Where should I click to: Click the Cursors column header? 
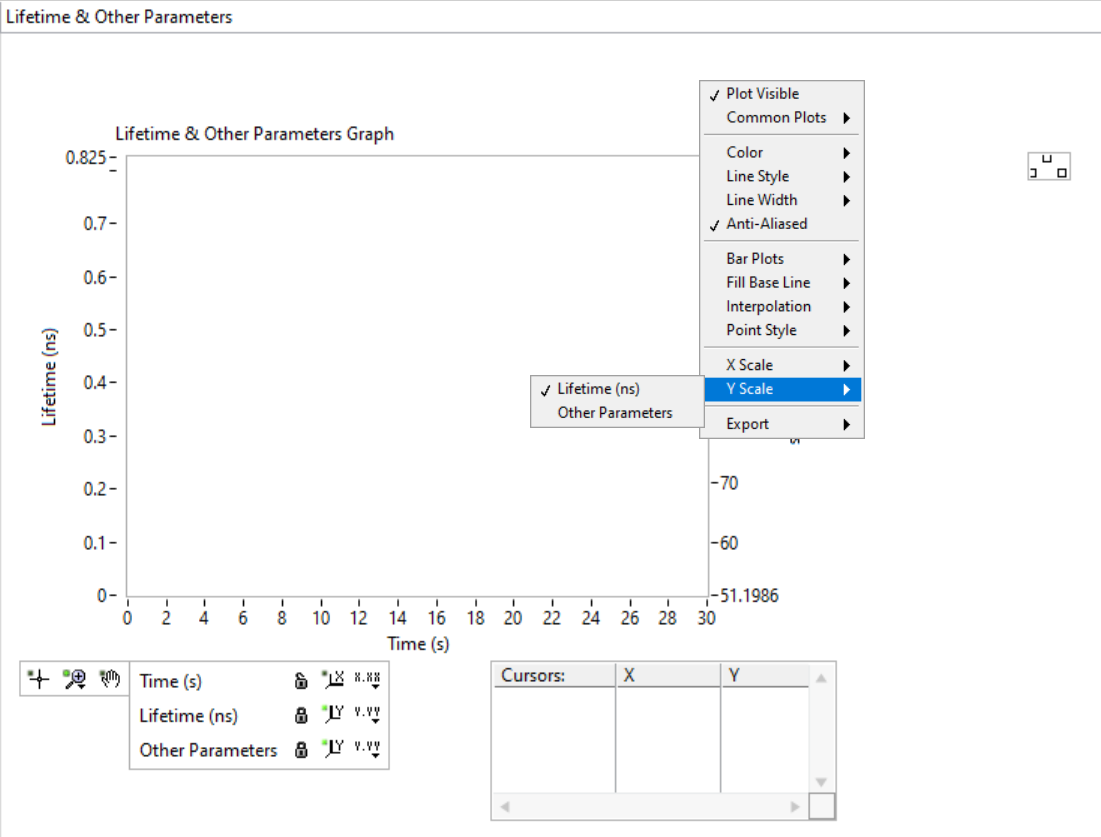pos(554,675)
